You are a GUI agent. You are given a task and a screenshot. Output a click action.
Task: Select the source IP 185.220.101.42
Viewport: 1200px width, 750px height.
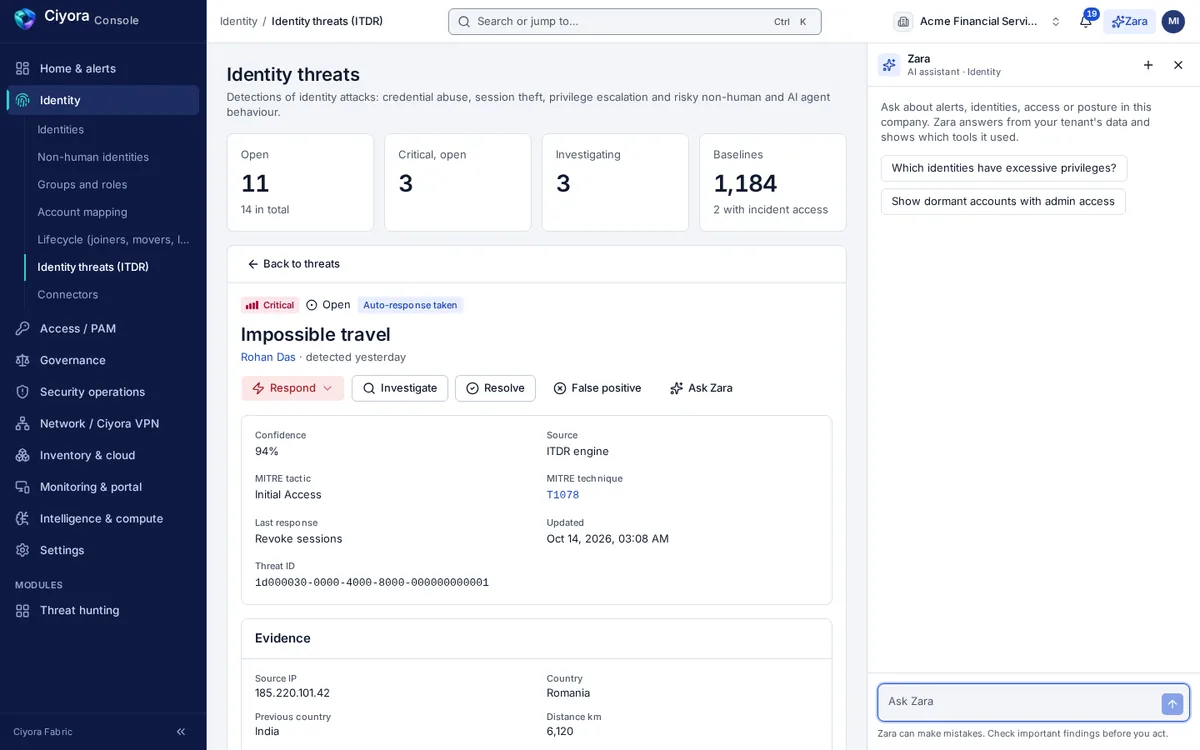(292, 693)
